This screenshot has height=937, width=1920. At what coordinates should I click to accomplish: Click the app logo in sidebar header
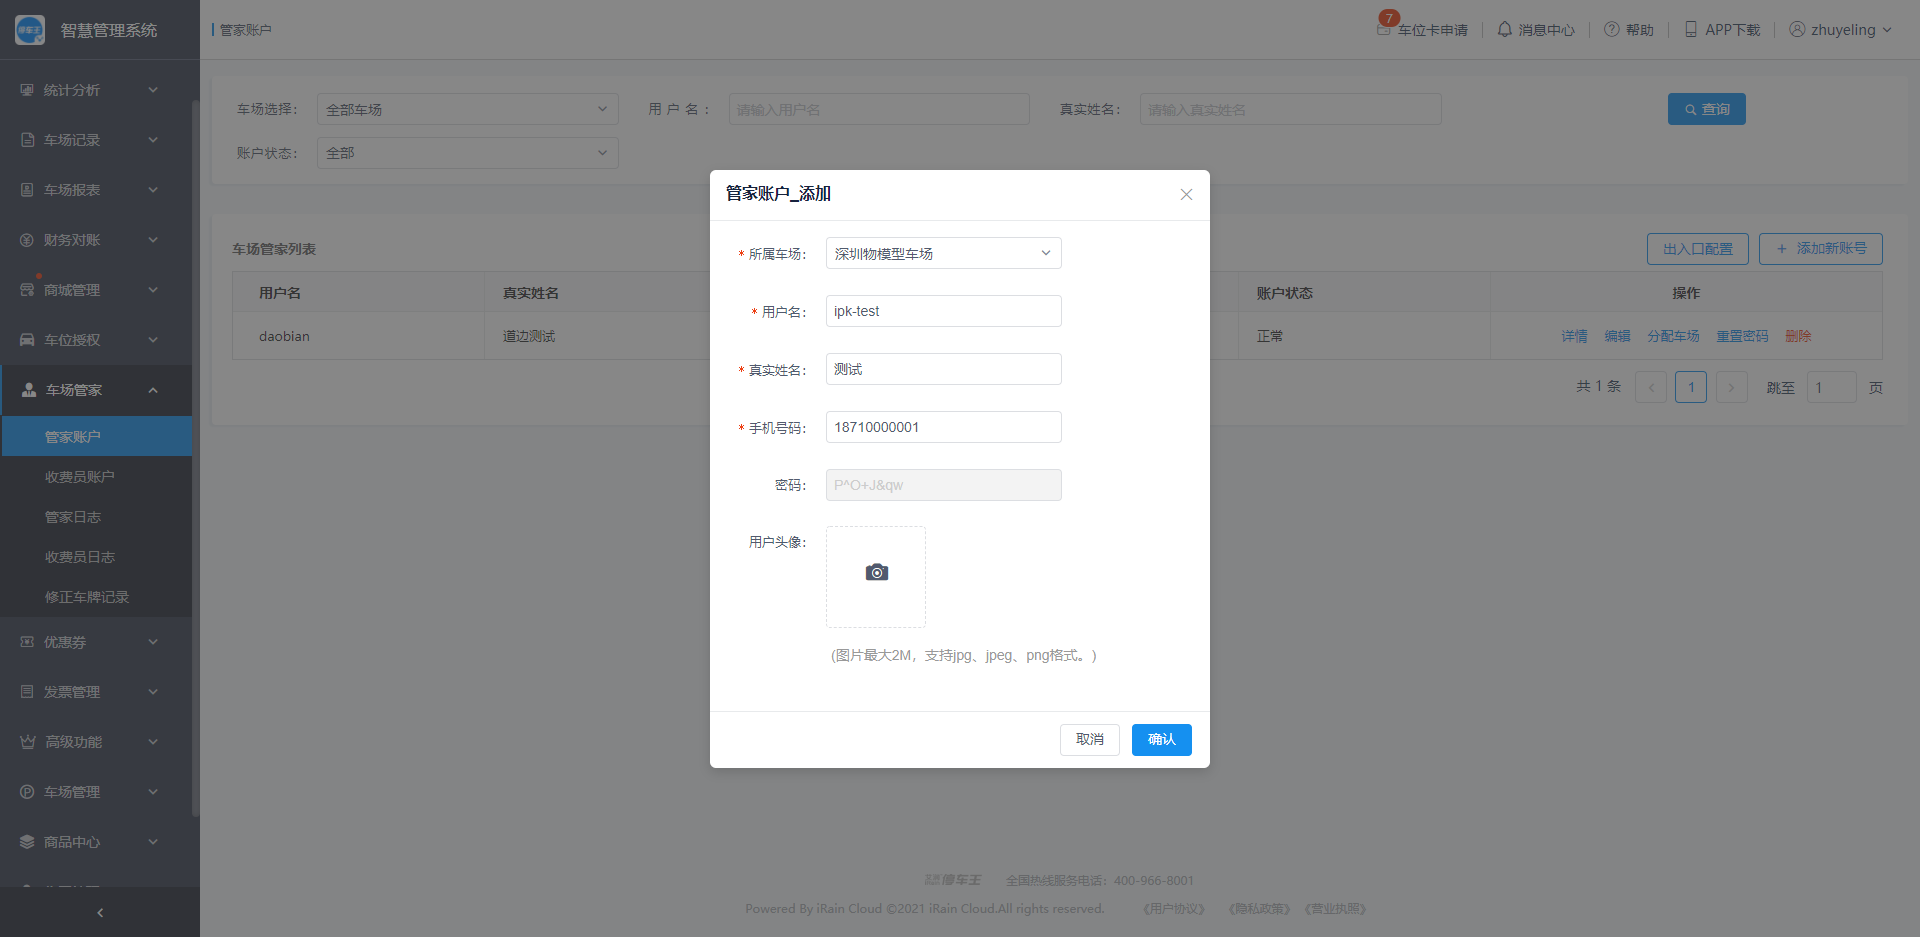click(x=30, y=30)
